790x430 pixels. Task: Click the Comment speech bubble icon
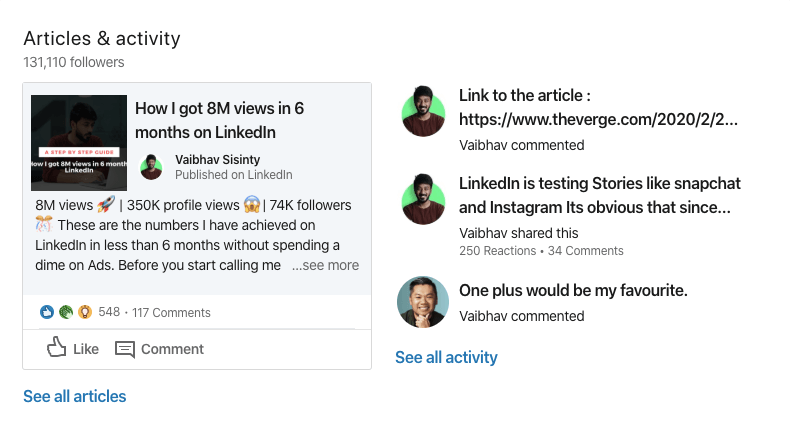(125, 349)
